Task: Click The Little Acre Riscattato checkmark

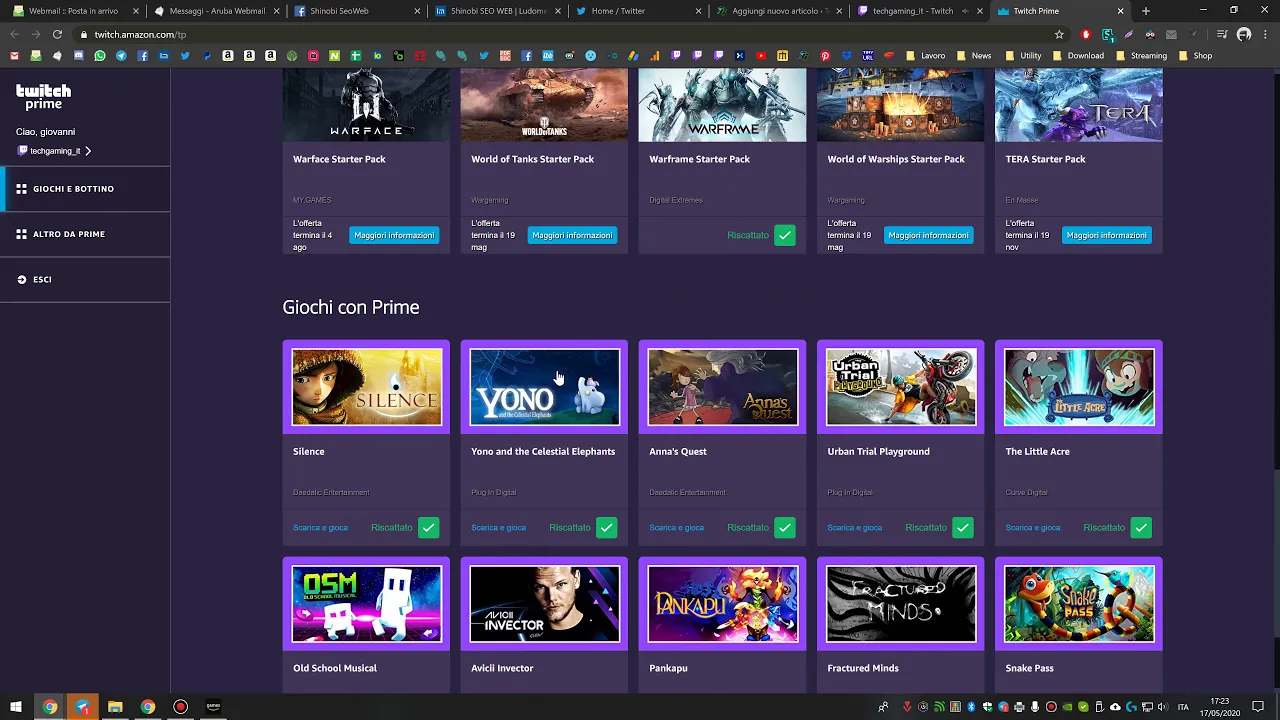Action: [x=1141, y=527]
